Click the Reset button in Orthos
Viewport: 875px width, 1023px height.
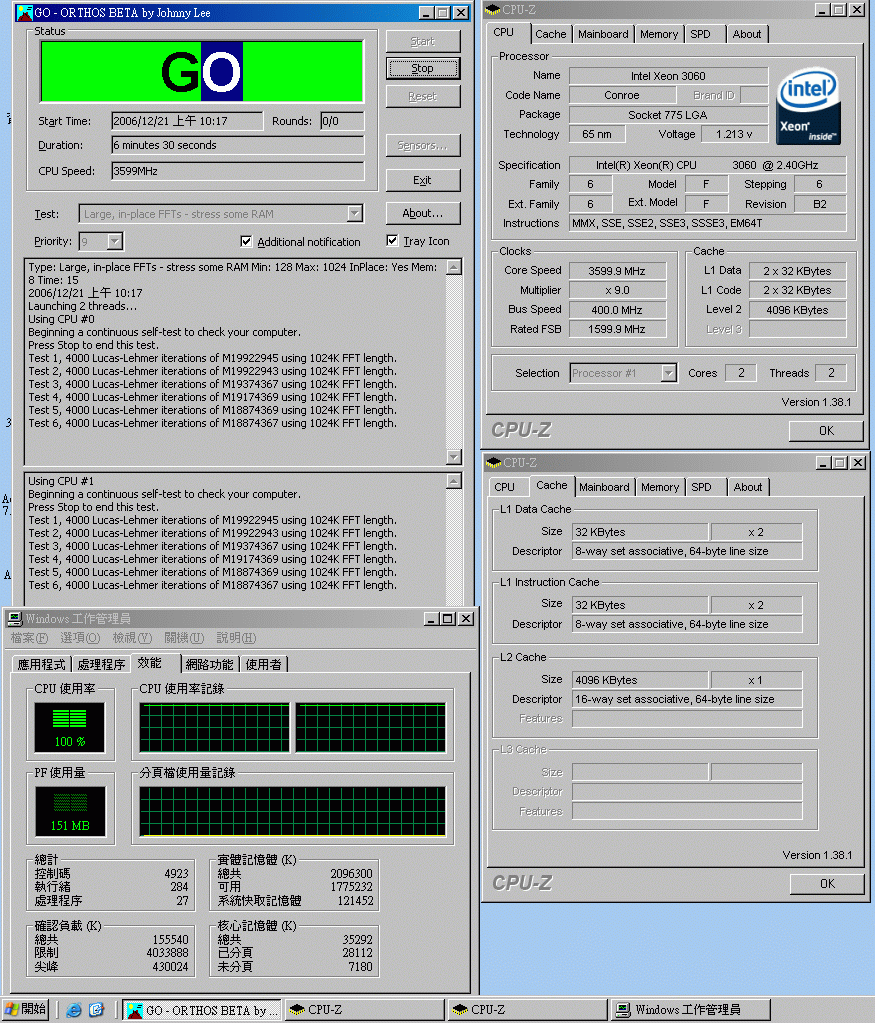point(423,97)
